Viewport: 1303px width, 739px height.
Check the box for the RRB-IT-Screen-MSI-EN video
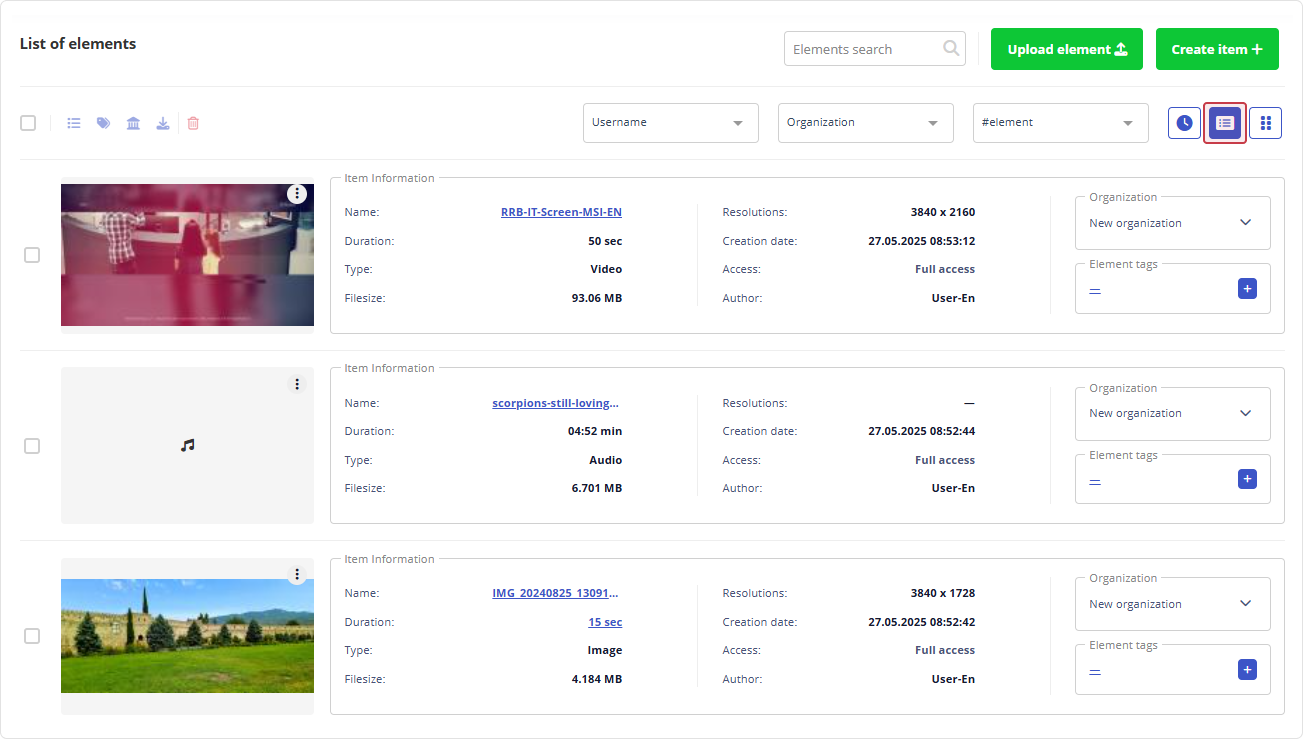pyautogui.click(x=32, y=255)
